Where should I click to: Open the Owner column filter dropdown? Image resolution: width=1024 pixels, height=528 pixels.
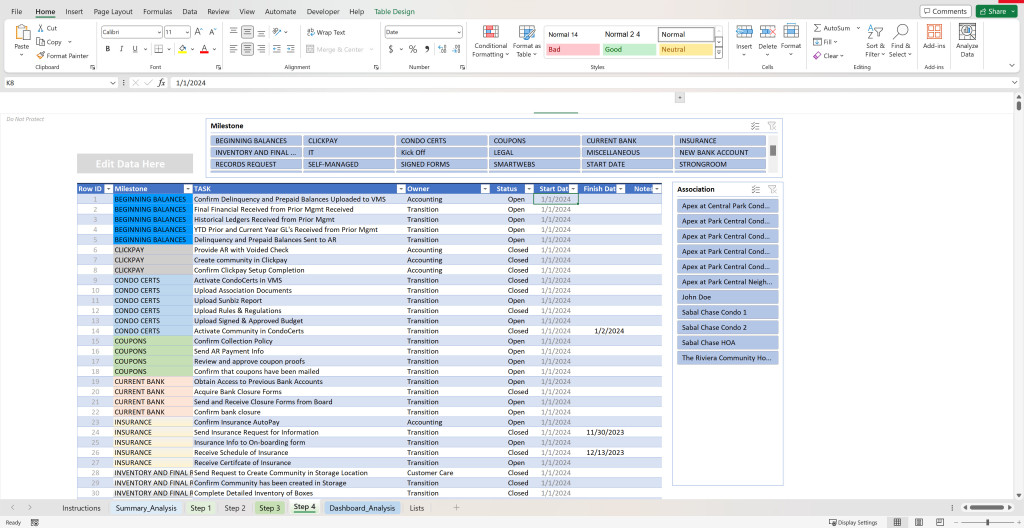pyautogui.click(x=485, y=189)
